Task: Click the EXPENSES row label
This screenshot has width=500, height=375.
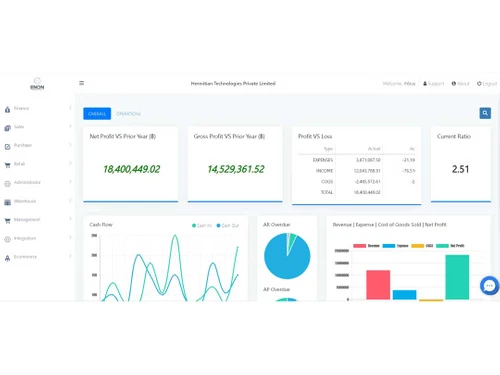Action: tap(323, 160)
